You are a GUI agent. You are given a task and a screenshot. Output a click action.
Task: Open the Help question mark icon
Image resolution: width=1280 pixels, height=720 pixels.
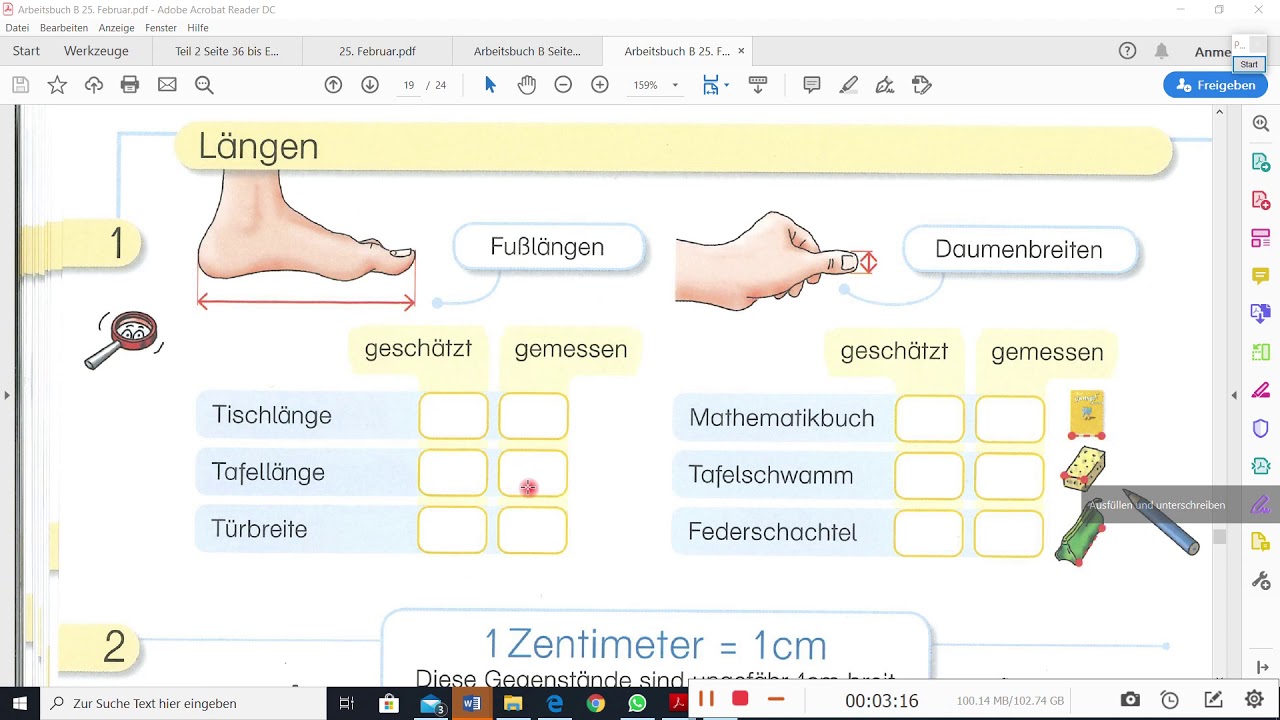point(1127,51)
